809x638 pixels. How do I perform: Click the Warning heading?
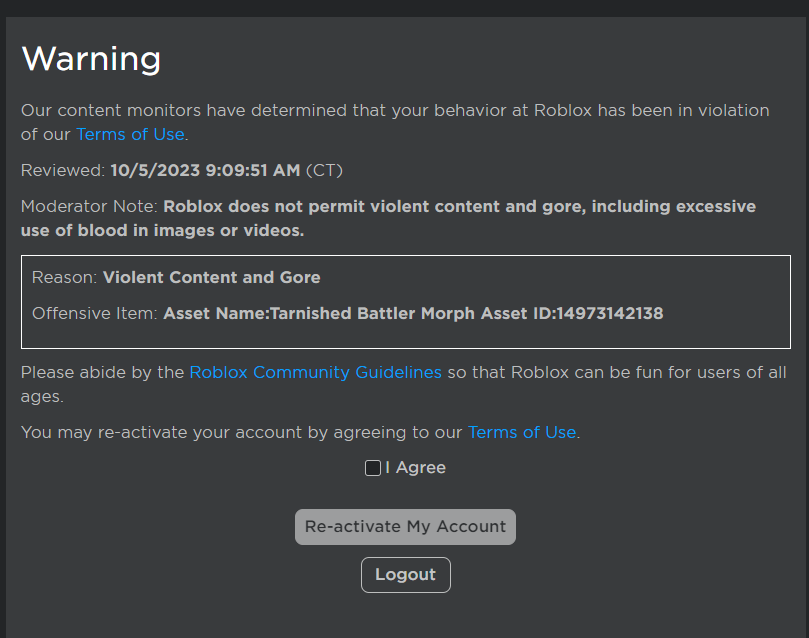(x=91, y=58)
